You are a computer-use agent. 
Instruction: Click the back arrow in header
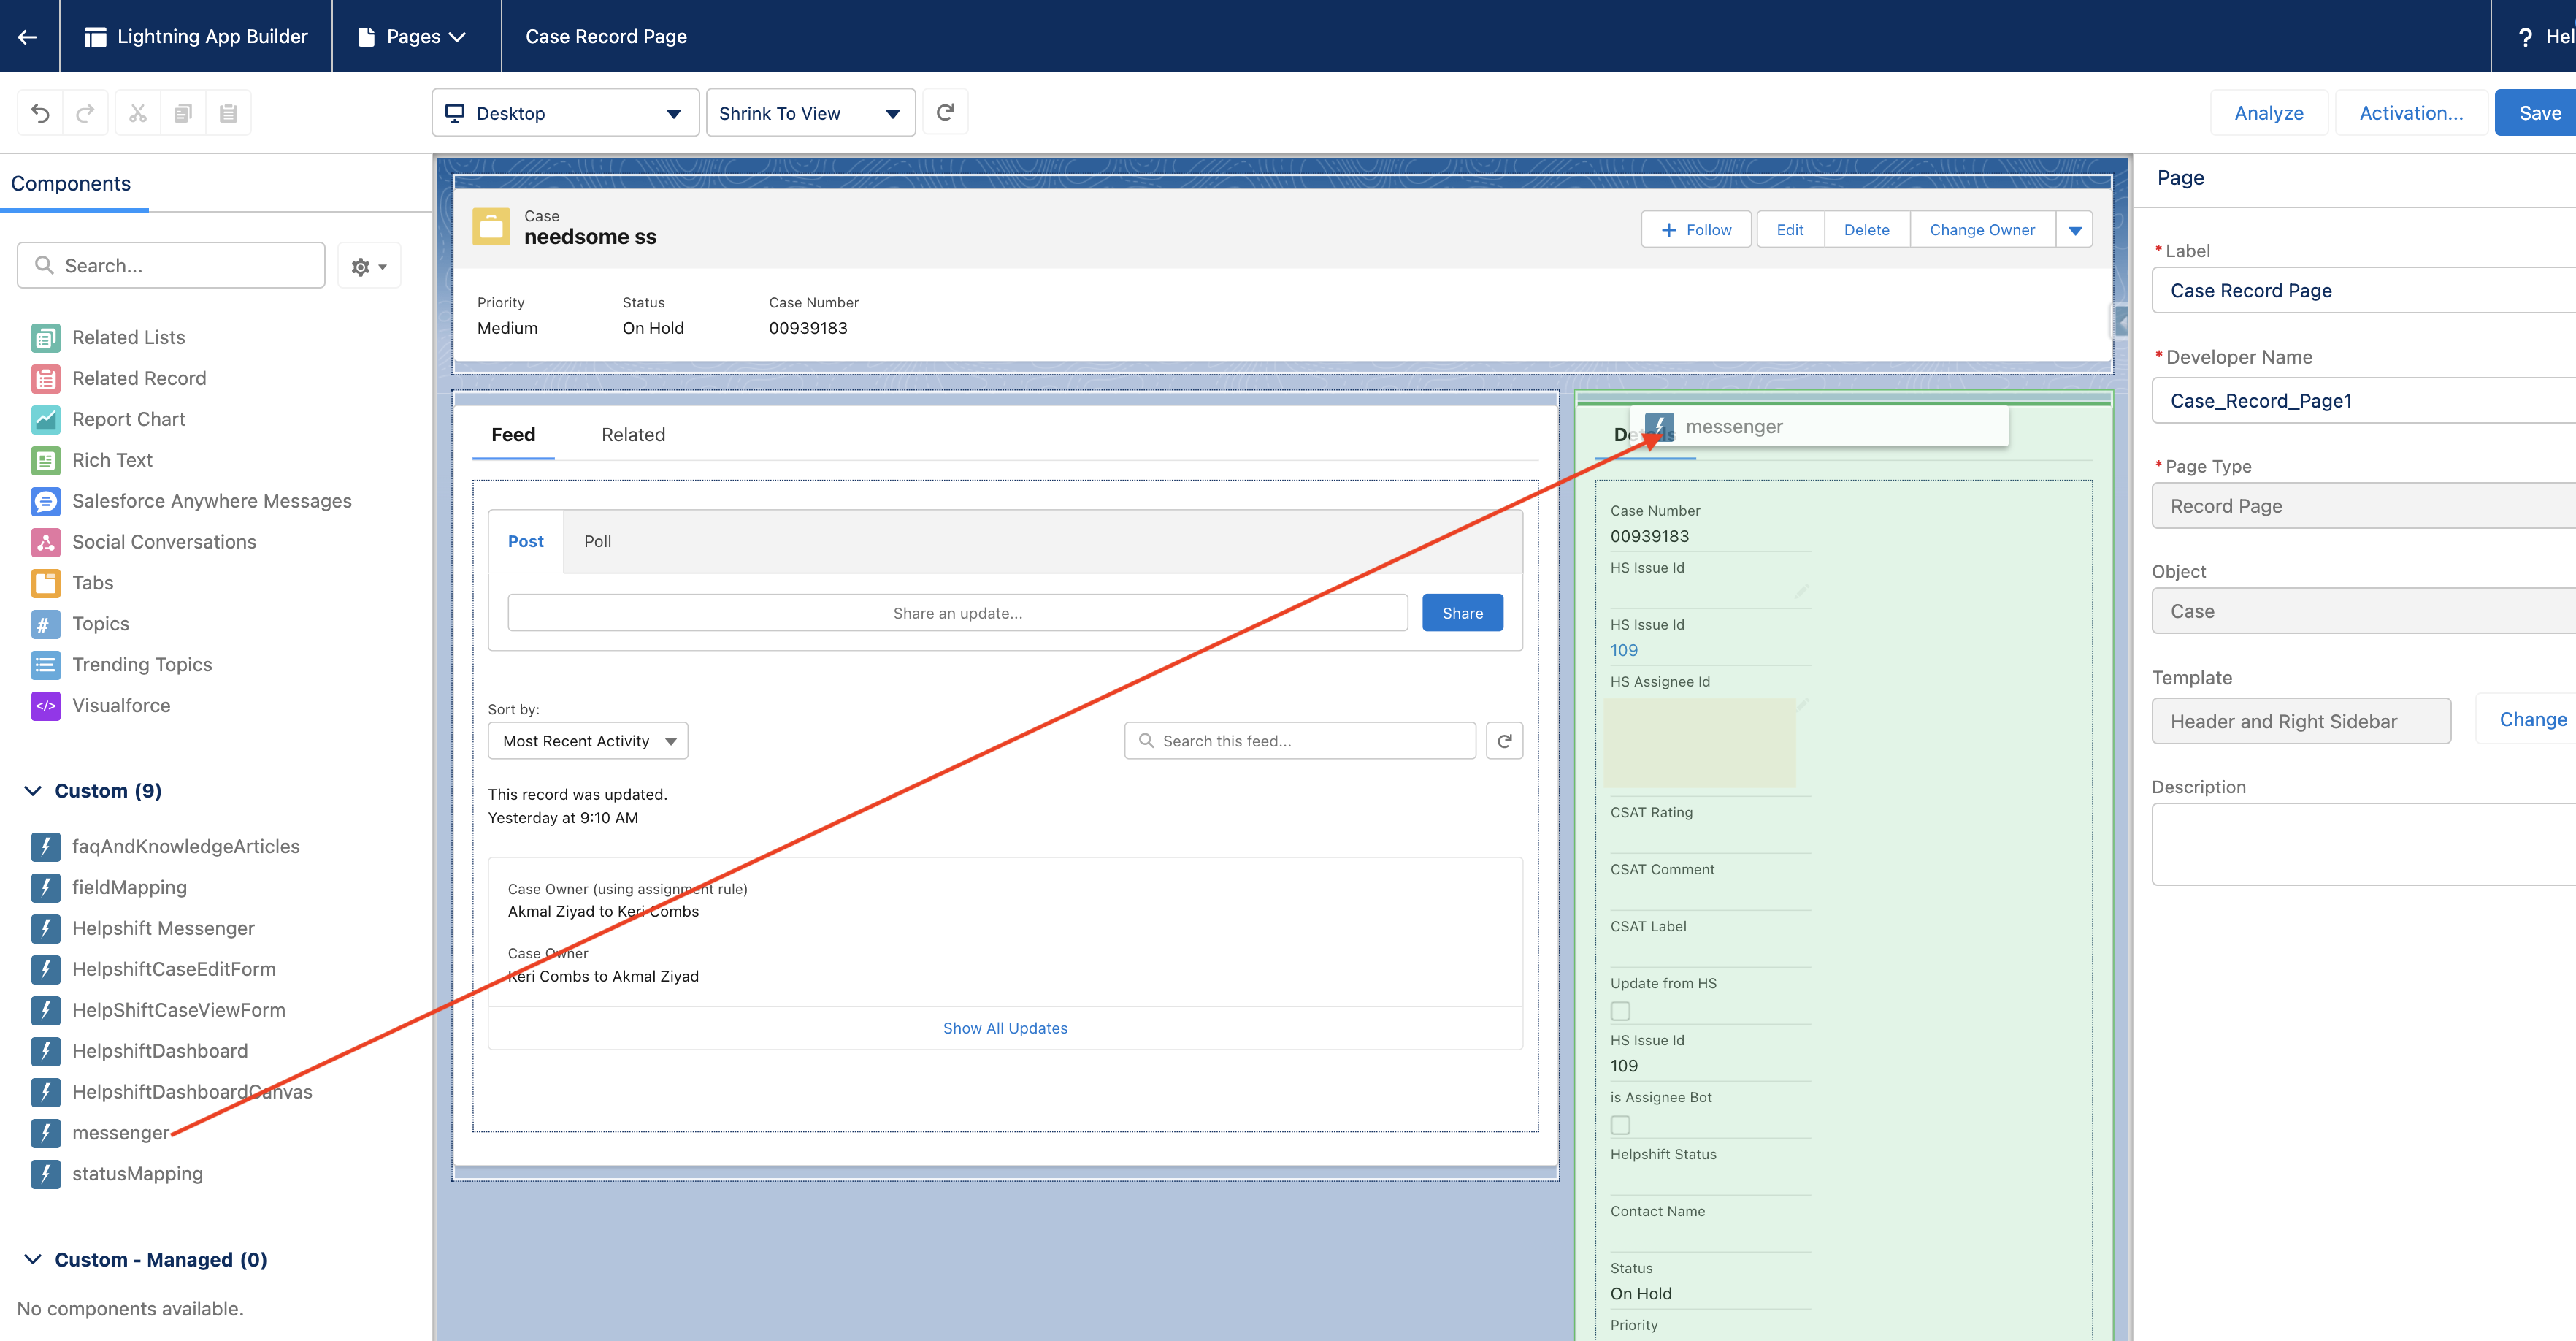click(28, 36)
